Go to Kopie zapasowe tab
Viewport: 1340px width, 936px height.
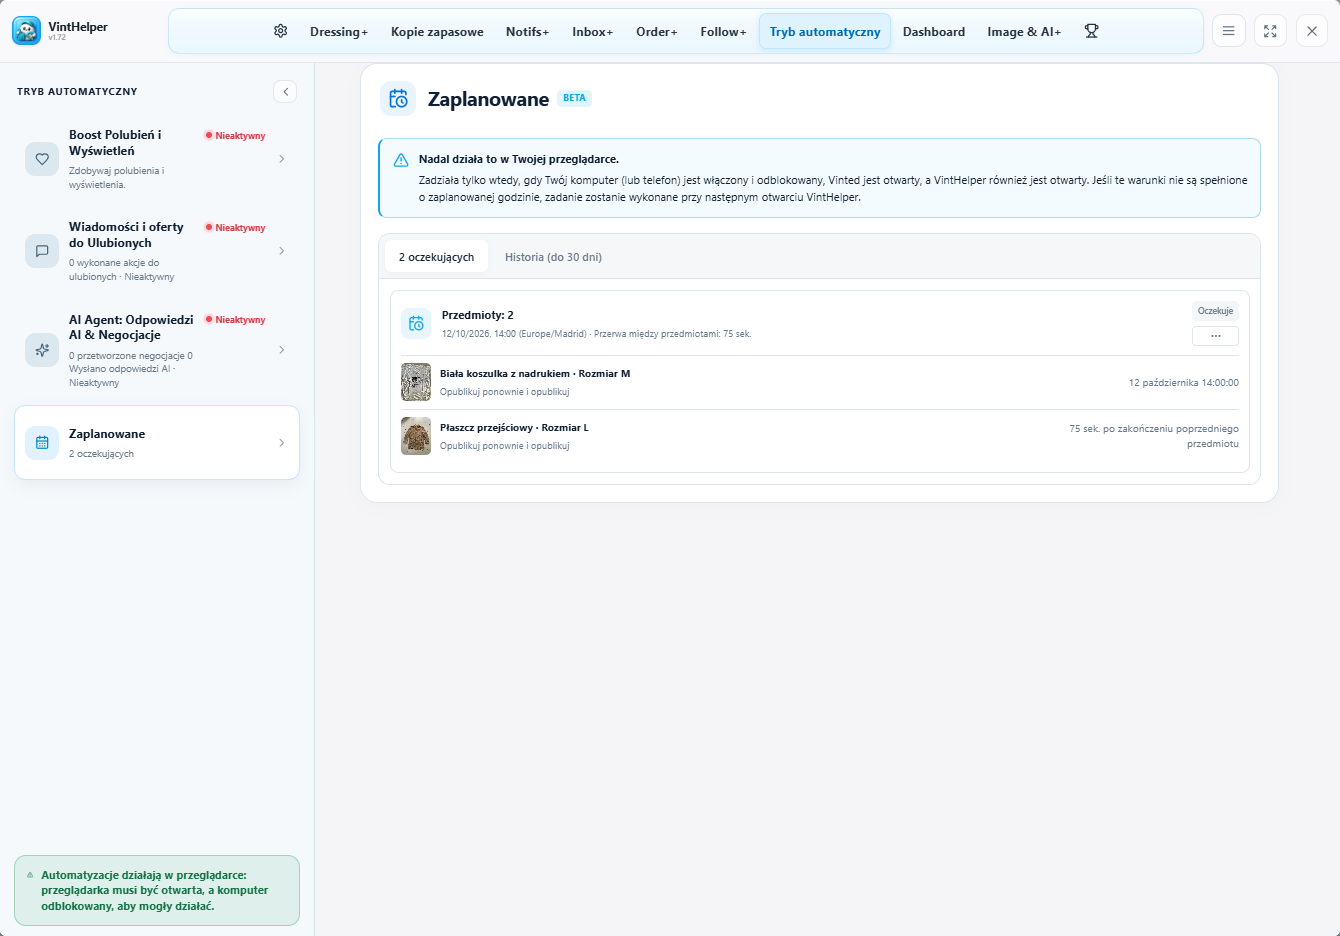coord(437,32)
